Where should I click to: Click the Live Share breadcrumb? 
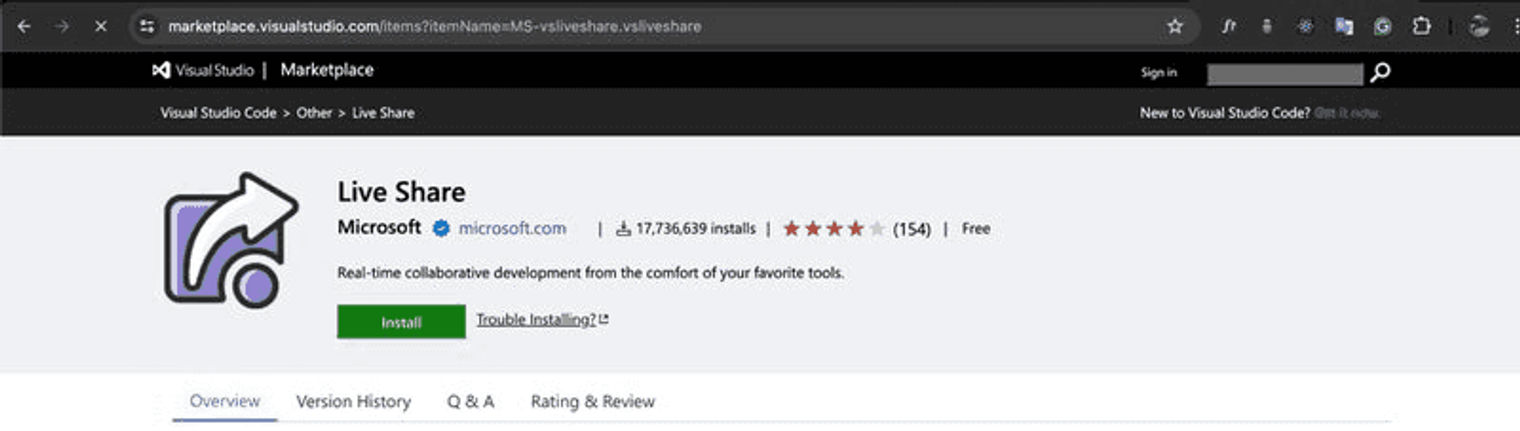point(383,113)
